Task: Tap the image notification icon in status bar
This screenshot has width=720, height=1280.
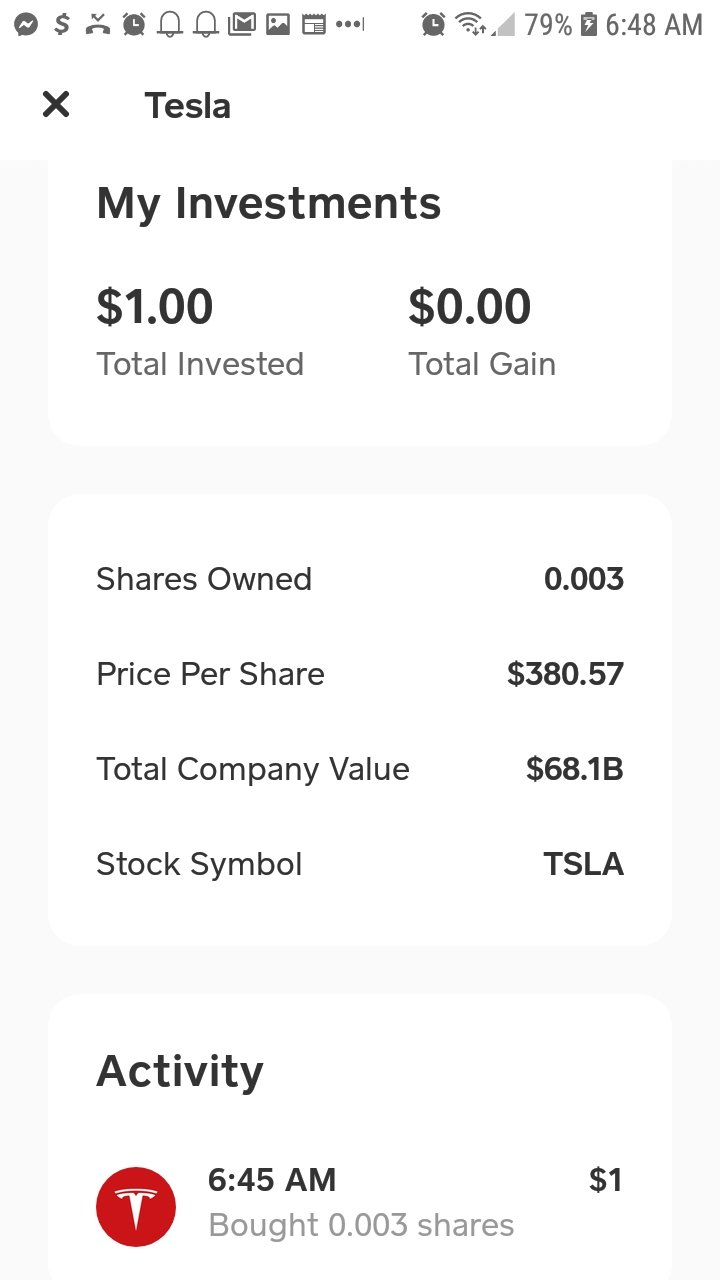Action: pos(278,25)
